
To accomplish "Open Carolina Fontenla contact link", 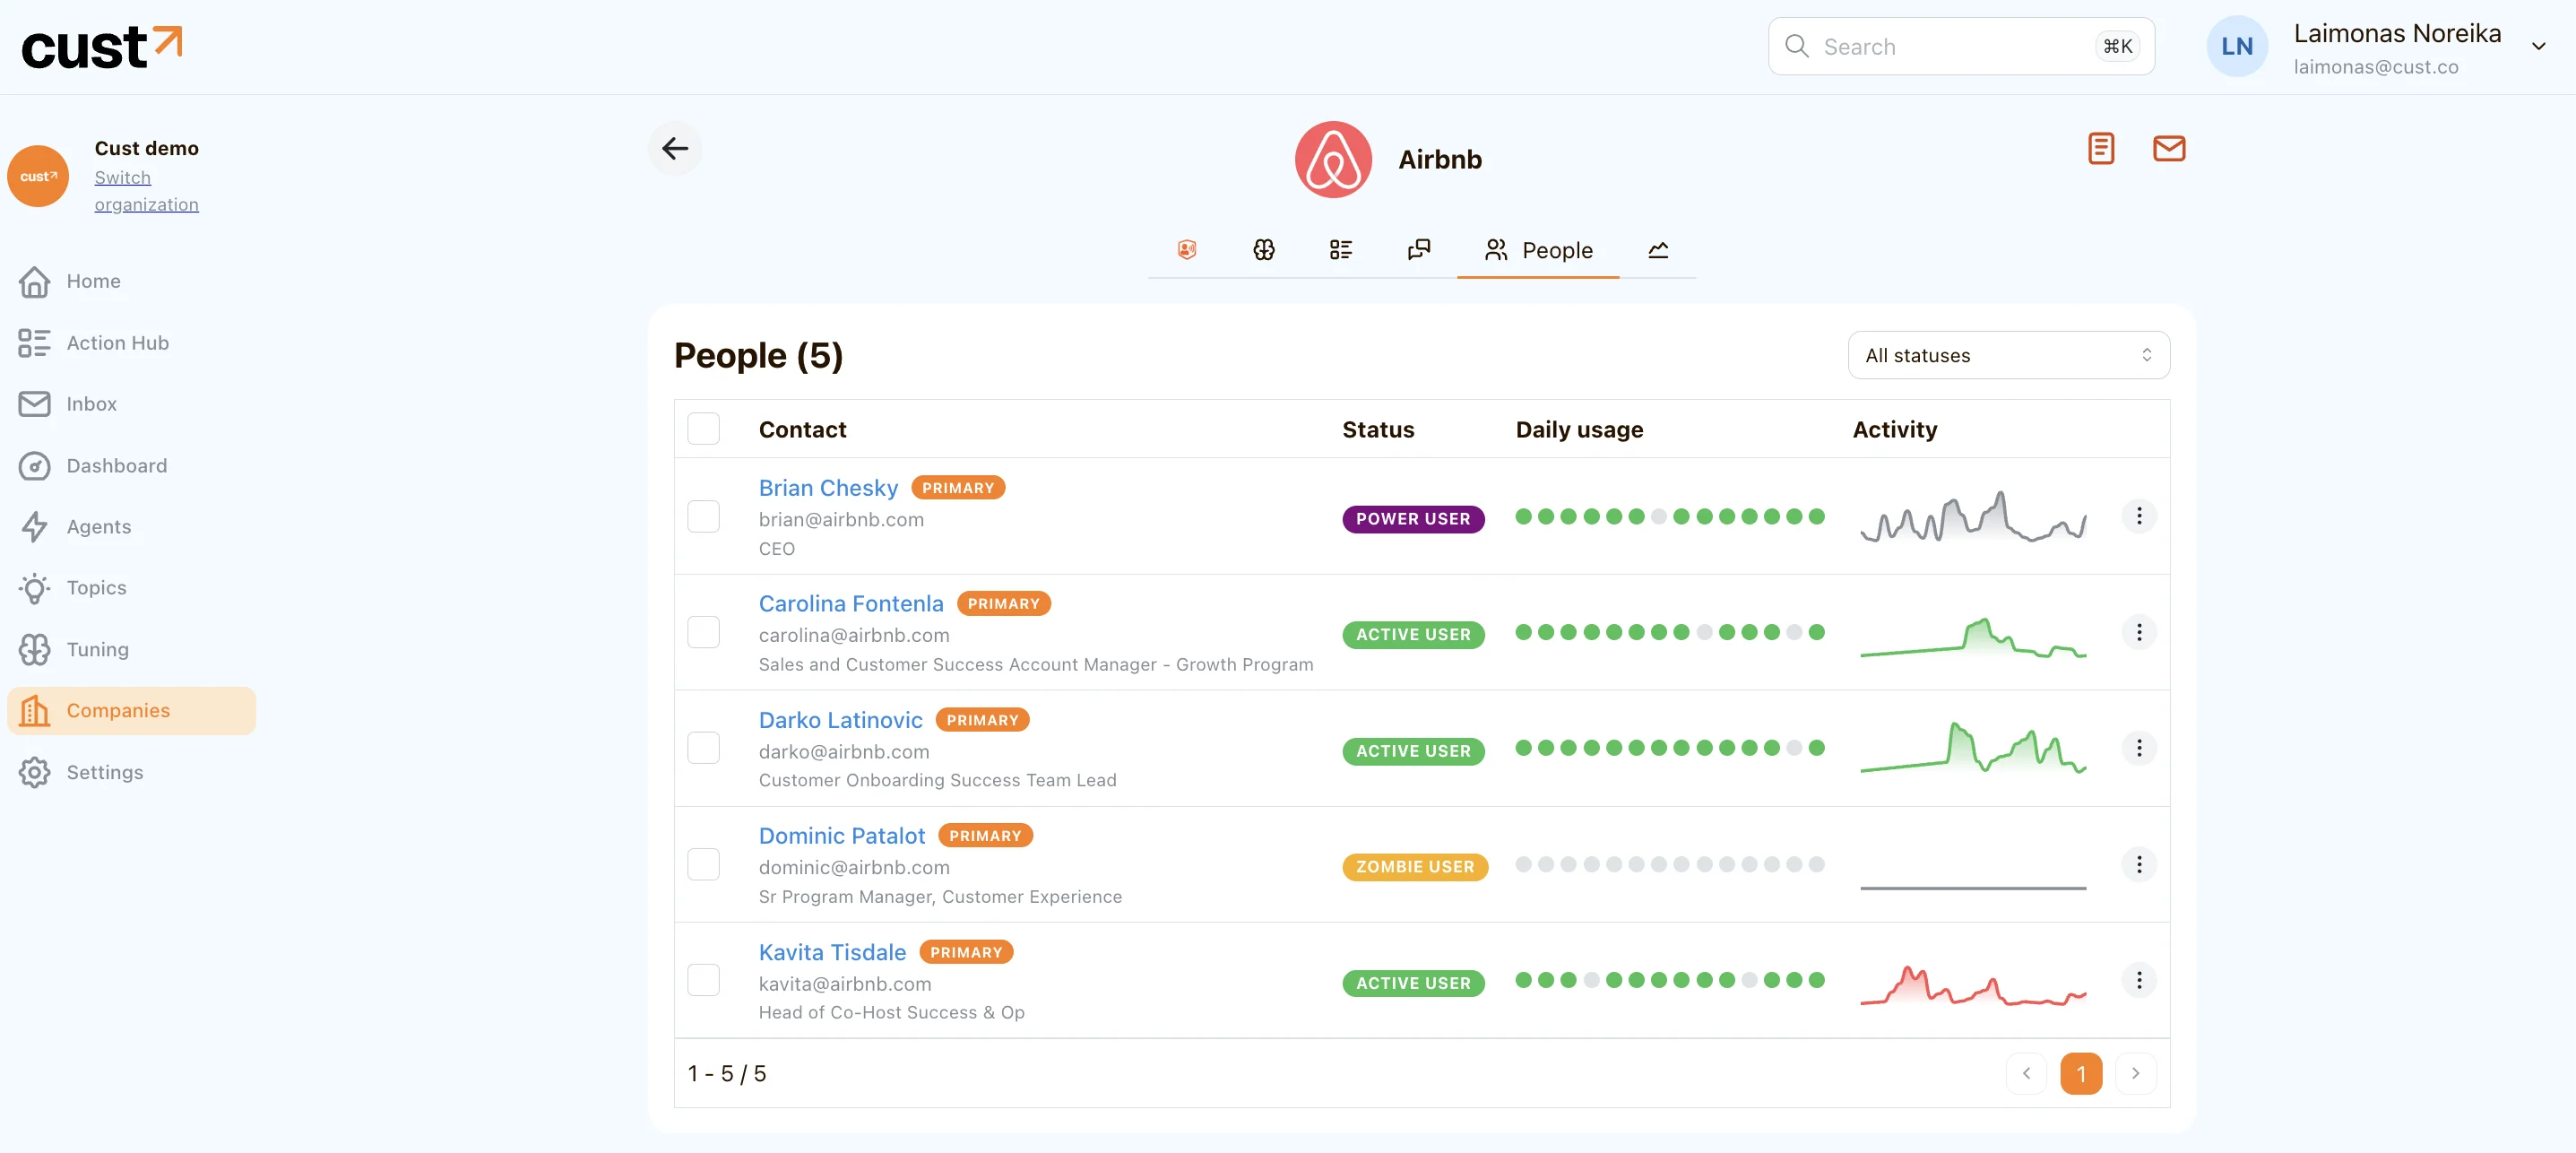I will pos(851,604).
